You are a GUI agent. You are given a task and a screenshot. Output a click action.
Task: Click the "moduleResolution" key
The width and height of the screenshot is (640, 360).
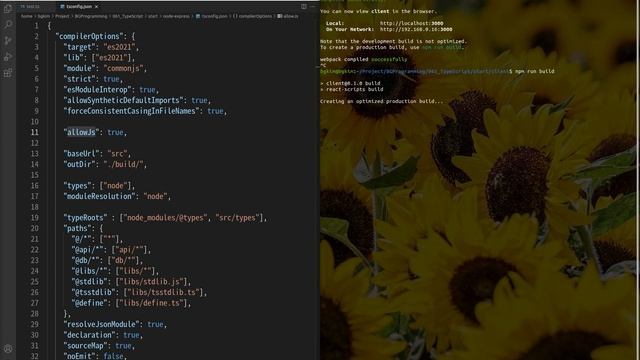pyautogui.click(x=99, y=196)
